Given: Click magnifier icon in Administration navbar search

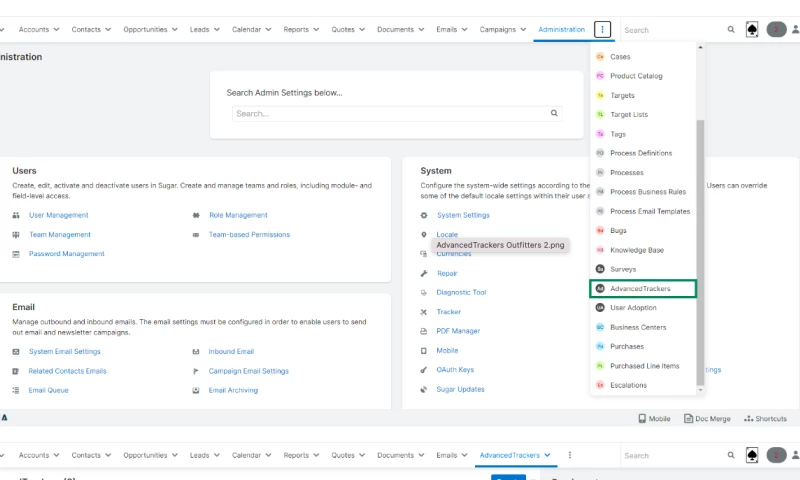Looking at the screenshot, I should tap(731, 30).
